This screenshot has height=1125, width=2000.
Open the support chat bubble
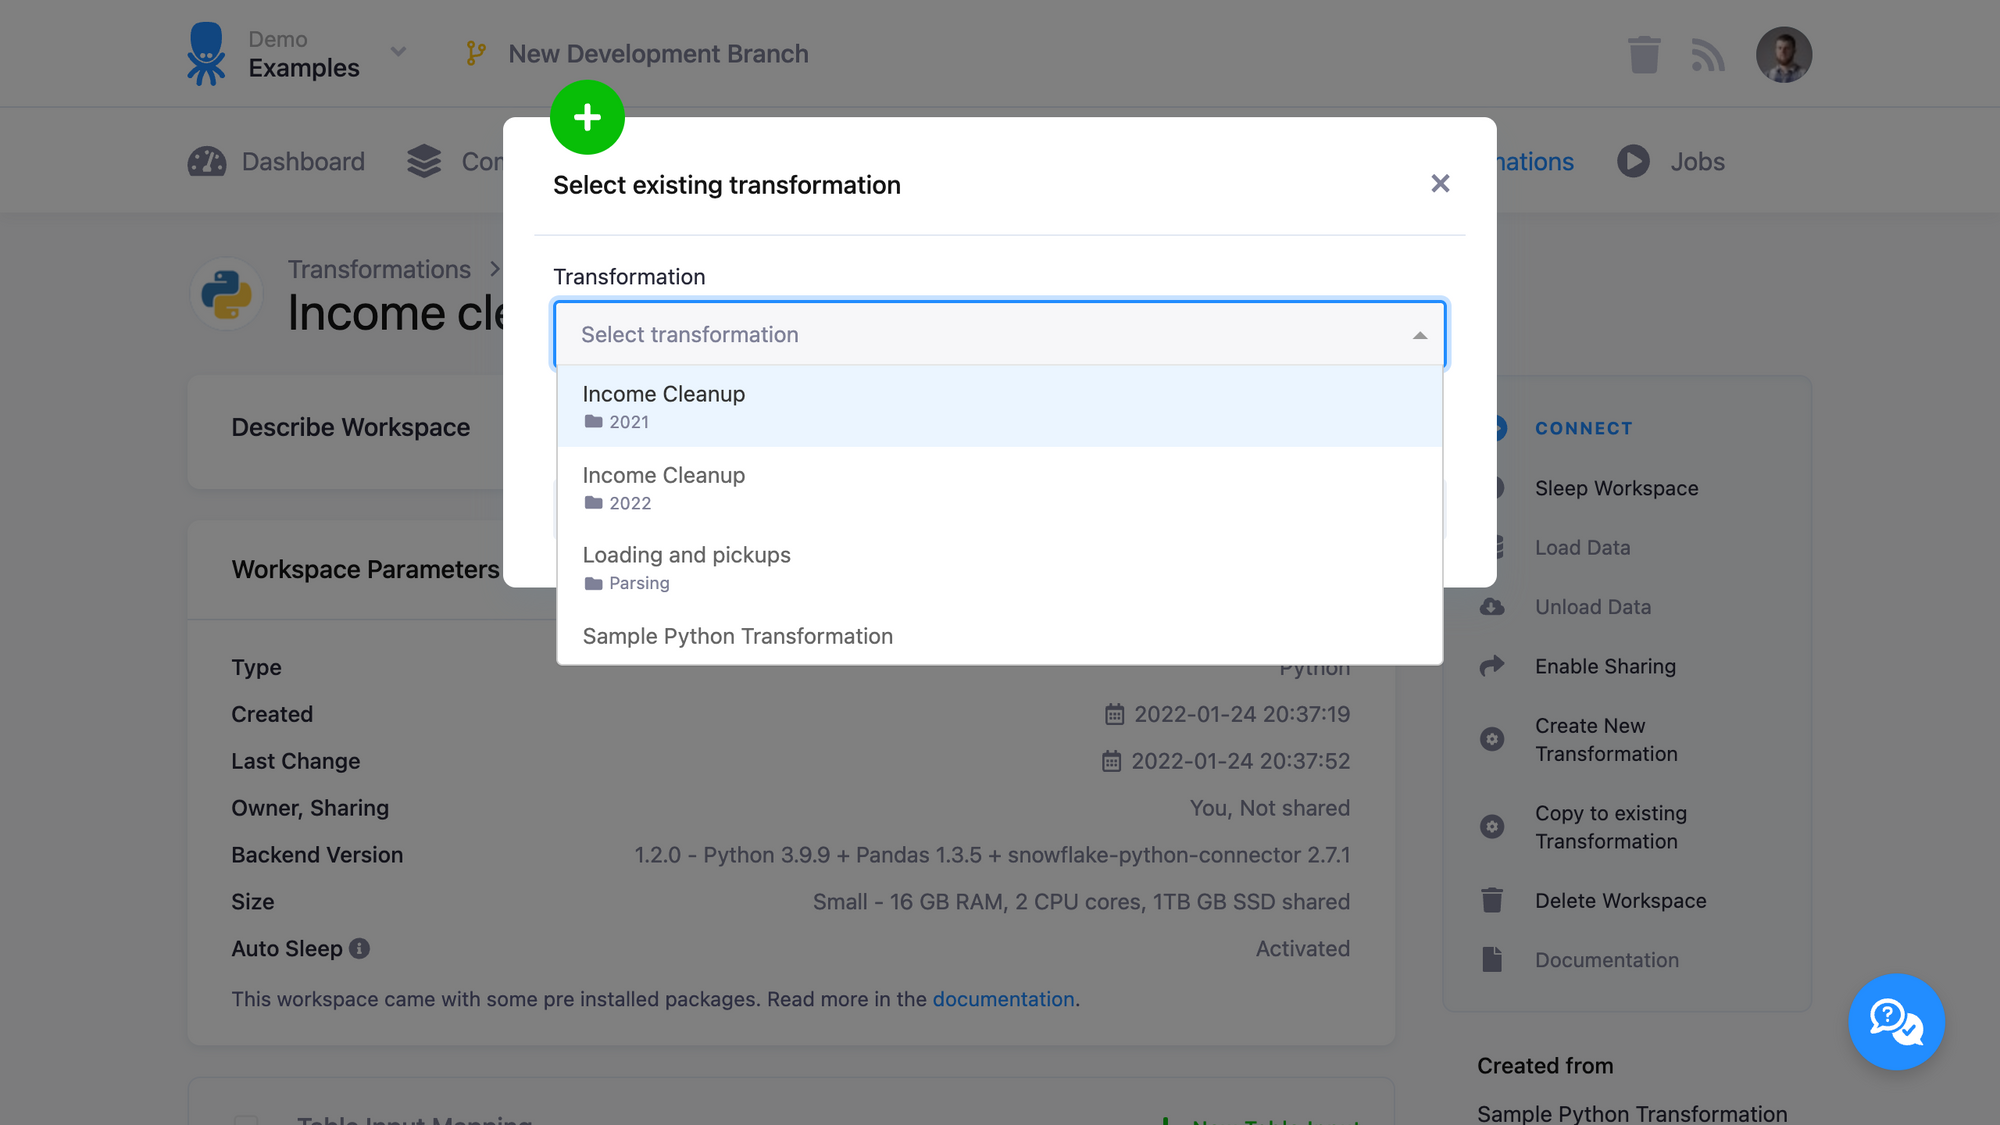pyautogui.click(x=1896, y=1022)
